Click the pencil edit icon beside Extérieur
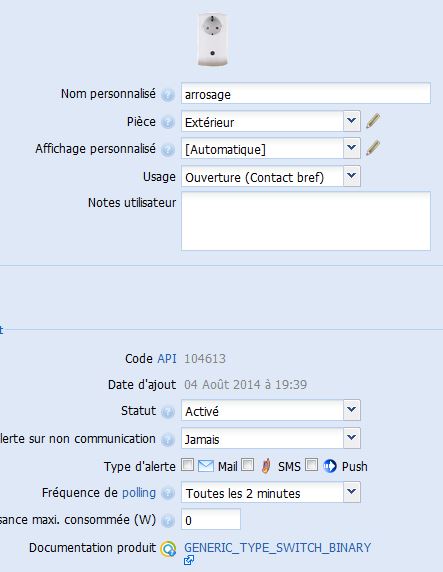 tap(373, 121)
